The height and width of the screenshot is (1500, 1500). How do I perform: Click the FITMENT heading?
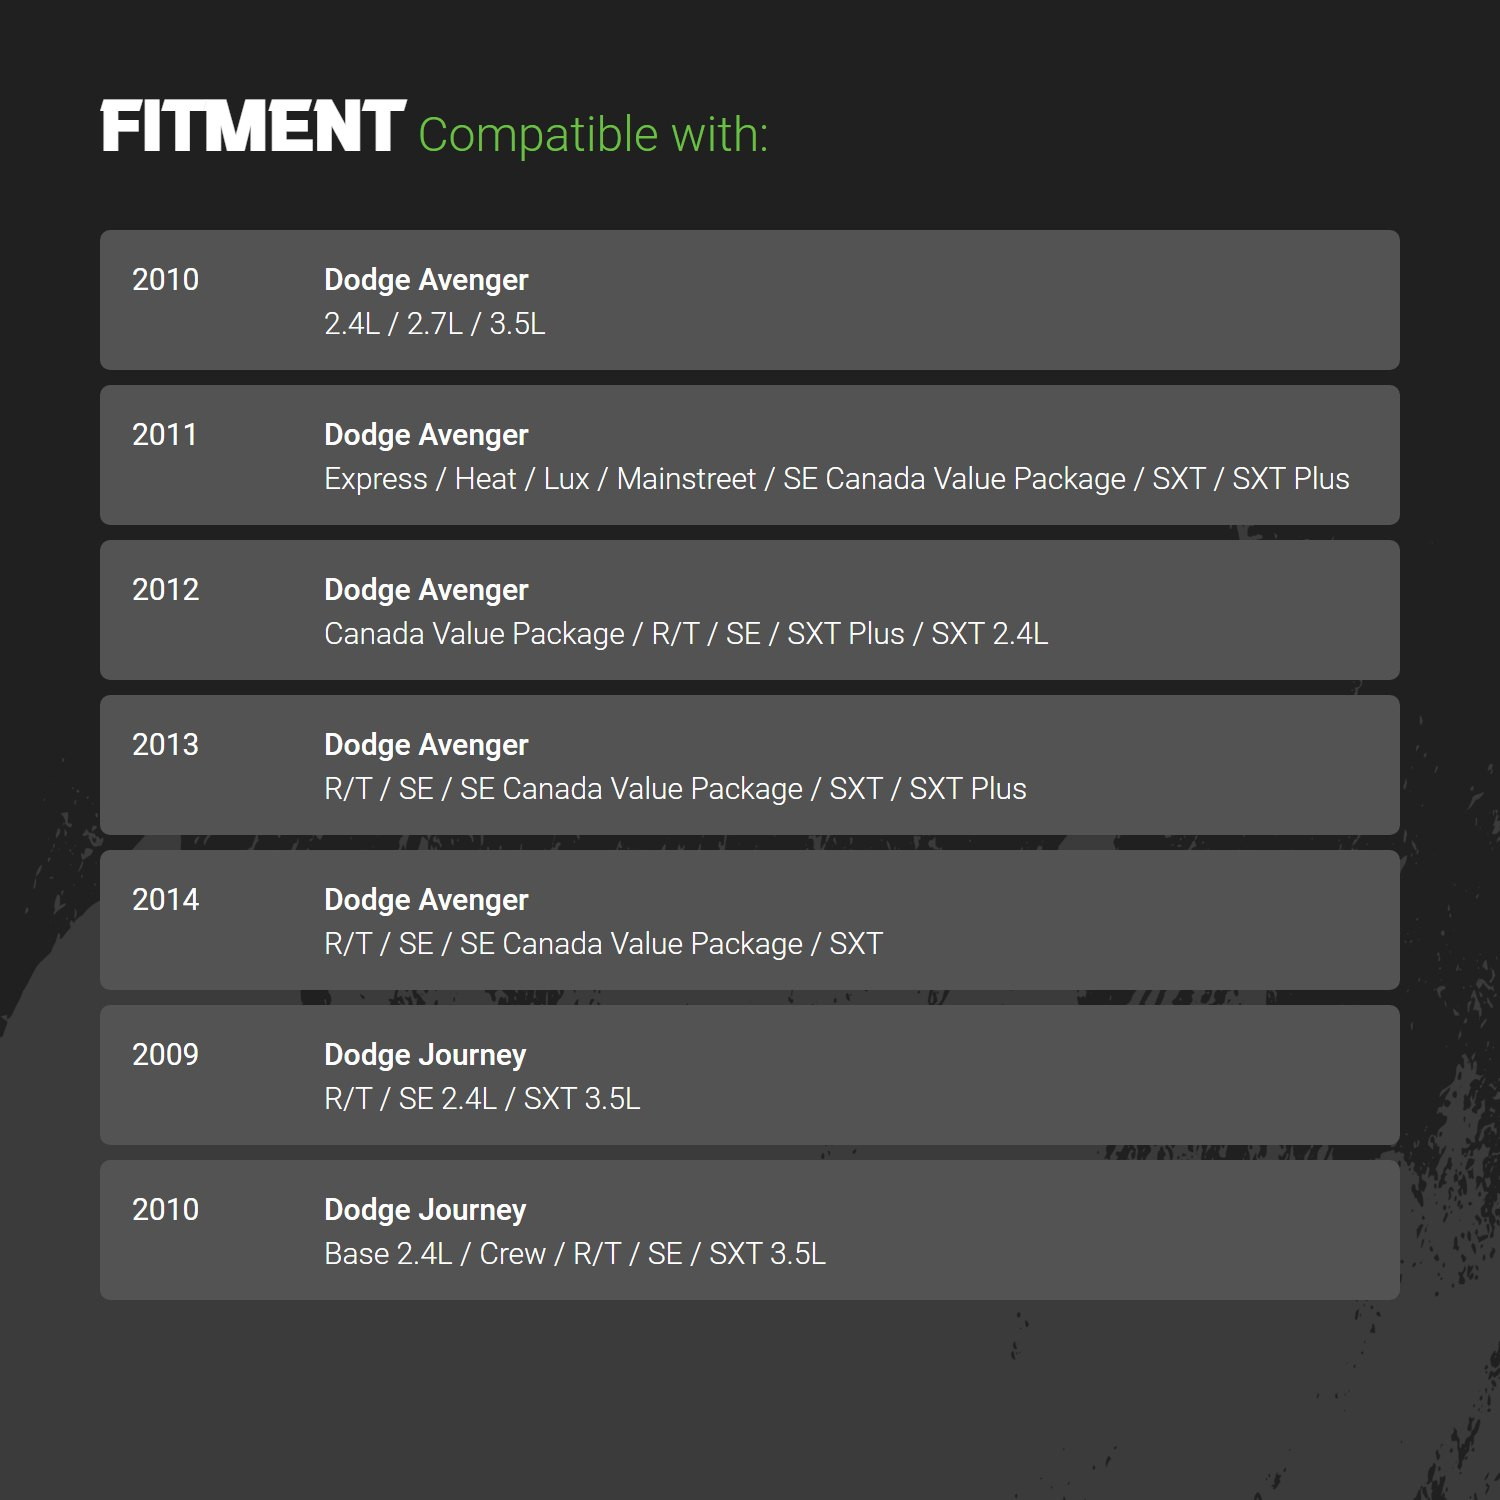pos(253,127)
